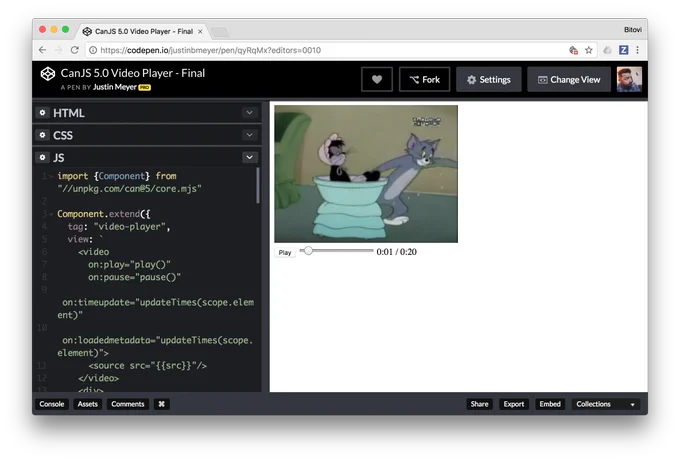Click code line on:pause="pause()"

coord(134,277)
